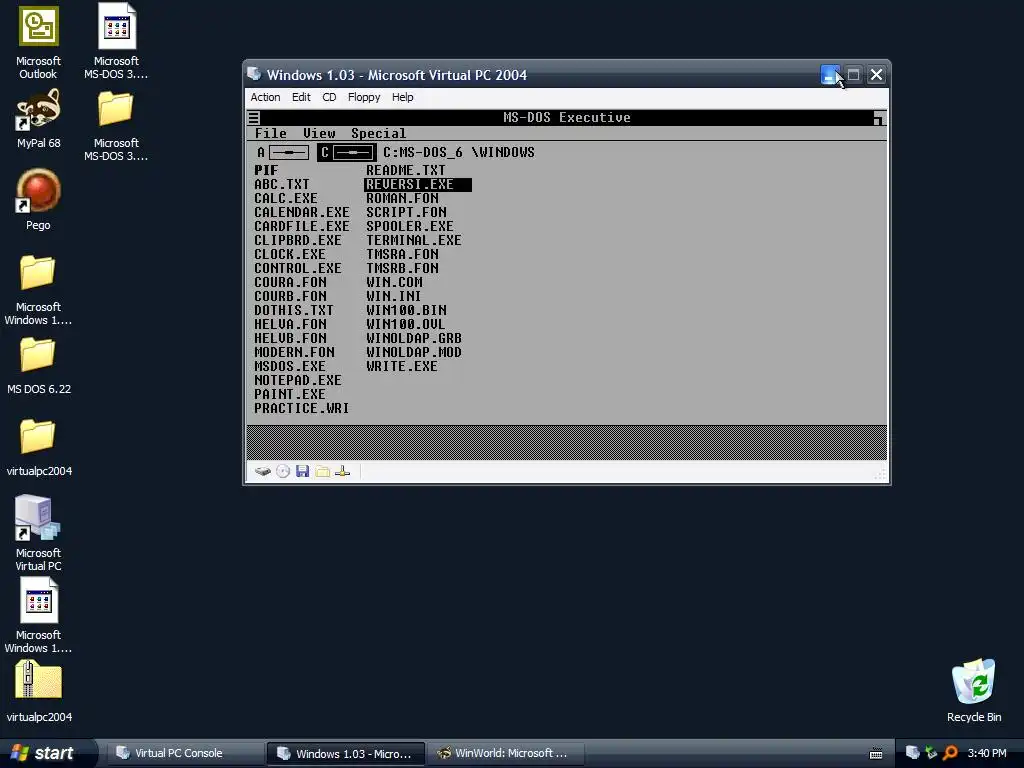Select Microsoft Virtual PC desktop shortcut
The width and height of the screenshot is (1024, 768).
point(39,533)
